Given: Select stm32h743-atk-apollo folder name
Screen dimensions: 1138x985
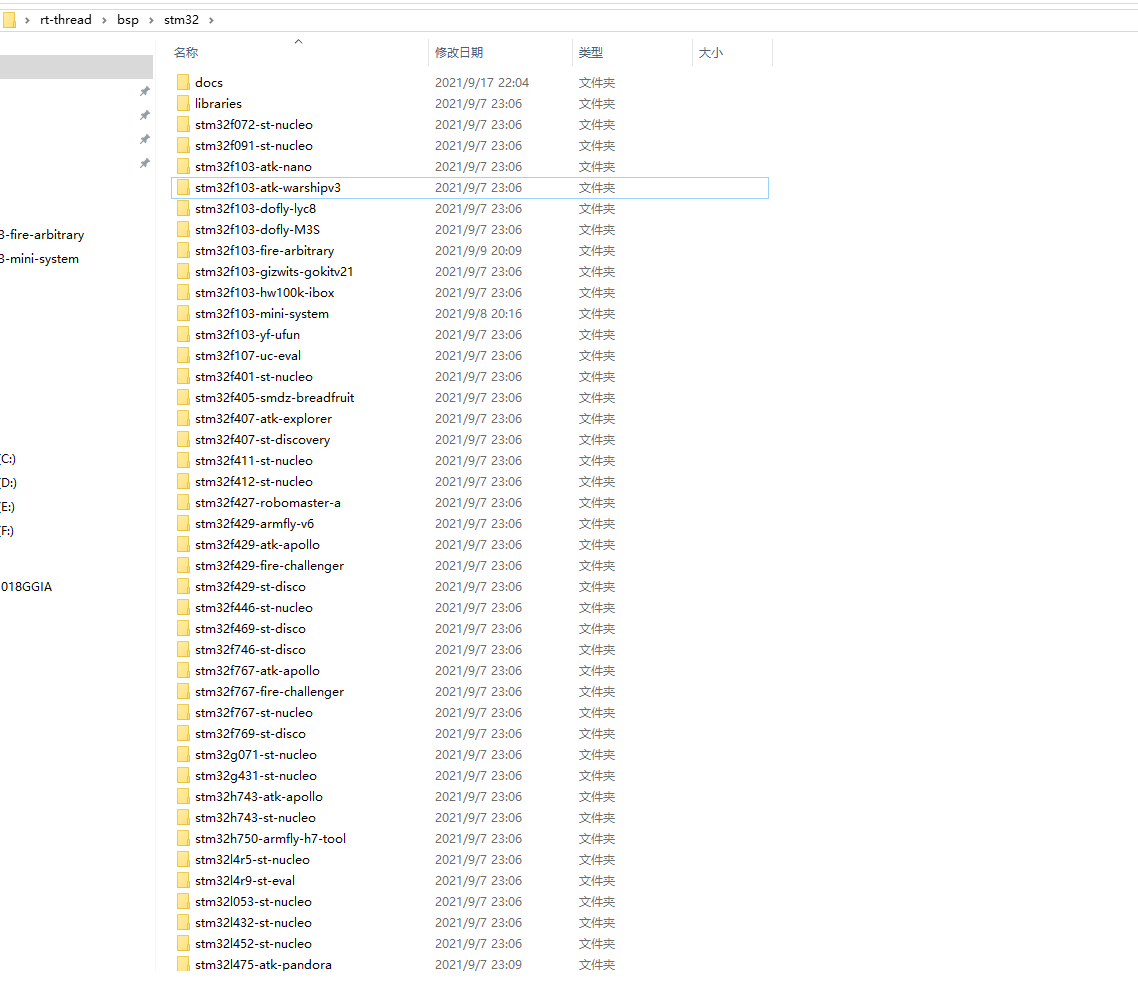Looking at the screenshot, I should point(259,797).
